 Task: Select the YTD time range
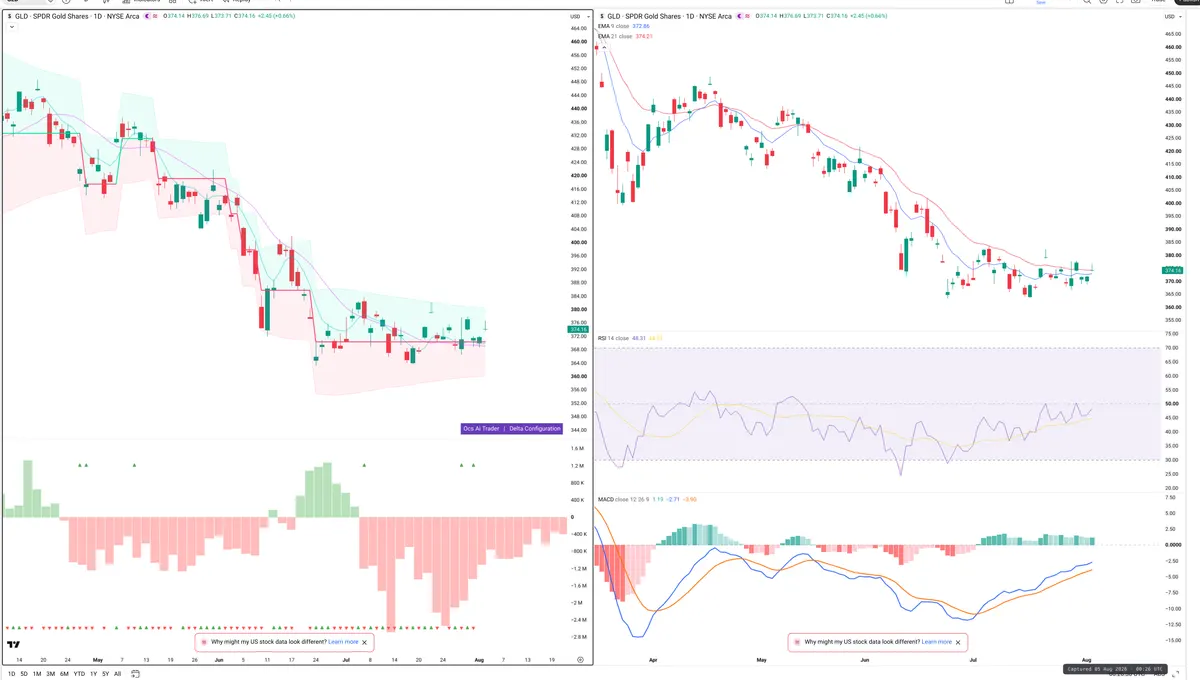(79, 674)
